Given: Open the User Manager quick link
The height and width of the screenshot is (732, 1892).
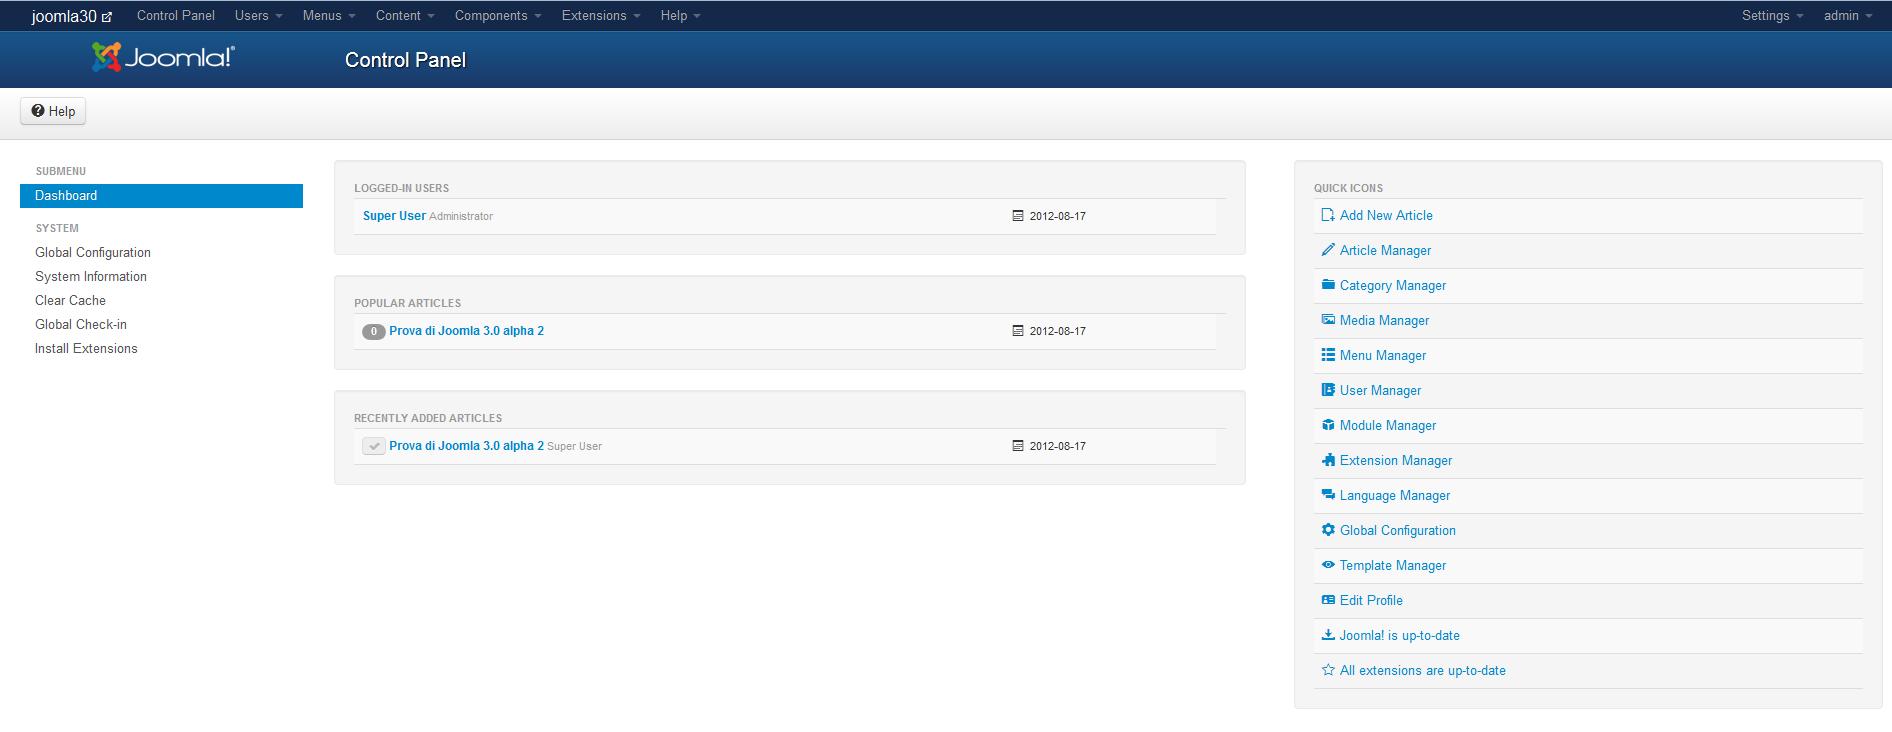Looking at the screenshot, I should click(1380, 390).
